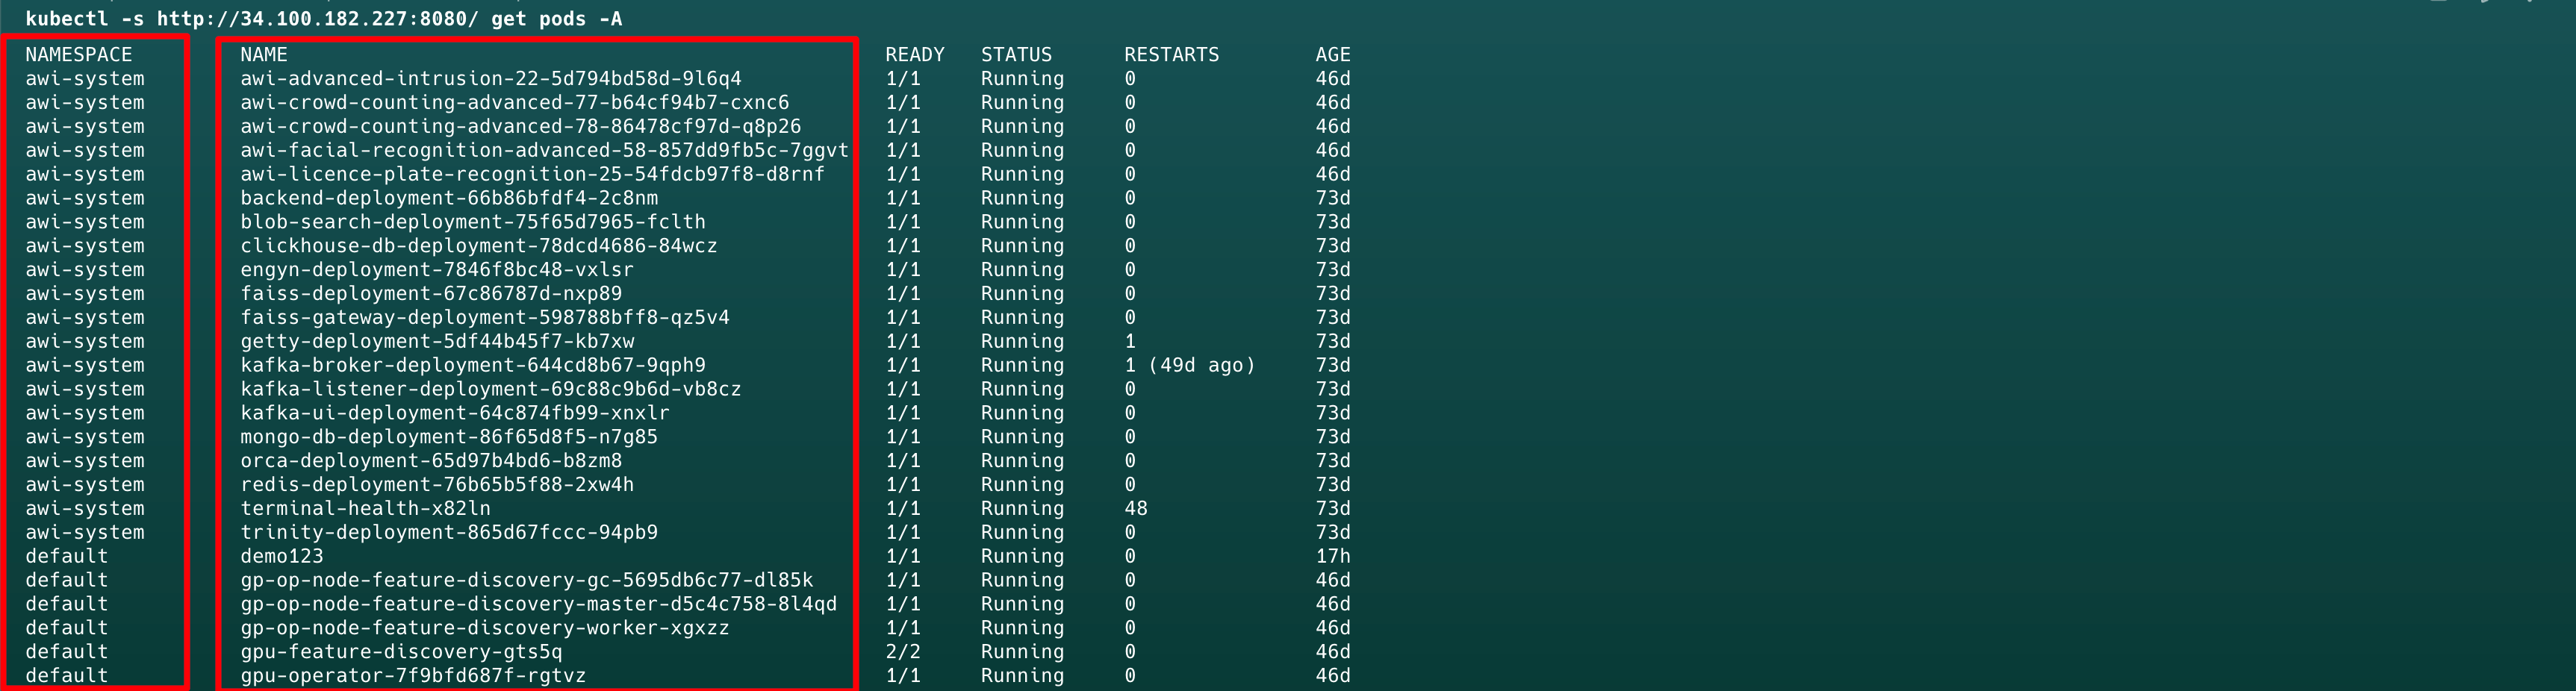This screenshot has height=691, width=2576.
Task: Click the '1 (49d ago)' restarts entry
Action: (x=1188, y=365)
